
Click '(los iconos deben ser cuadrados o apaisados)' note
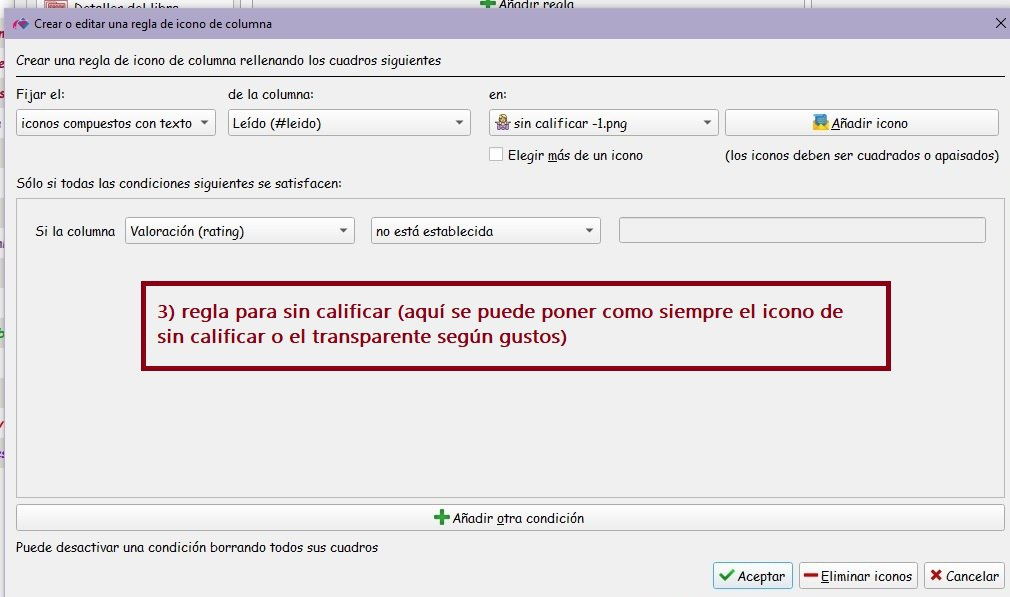[x=862, y=155]
